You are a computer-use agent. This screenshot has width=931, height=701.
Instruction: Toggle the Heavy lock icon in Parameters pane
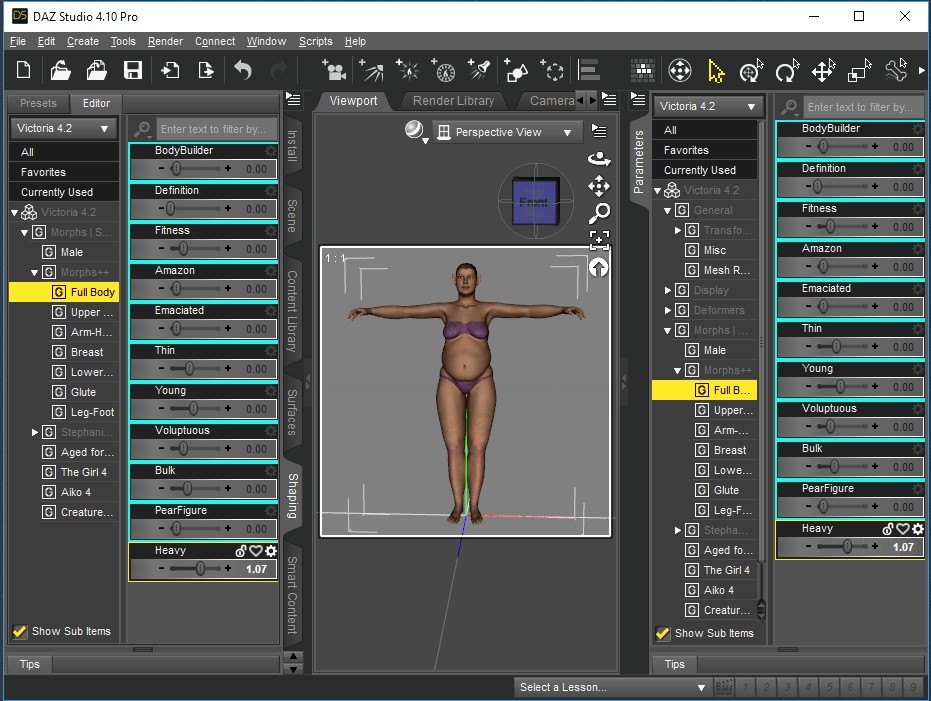tap(888, 529)
